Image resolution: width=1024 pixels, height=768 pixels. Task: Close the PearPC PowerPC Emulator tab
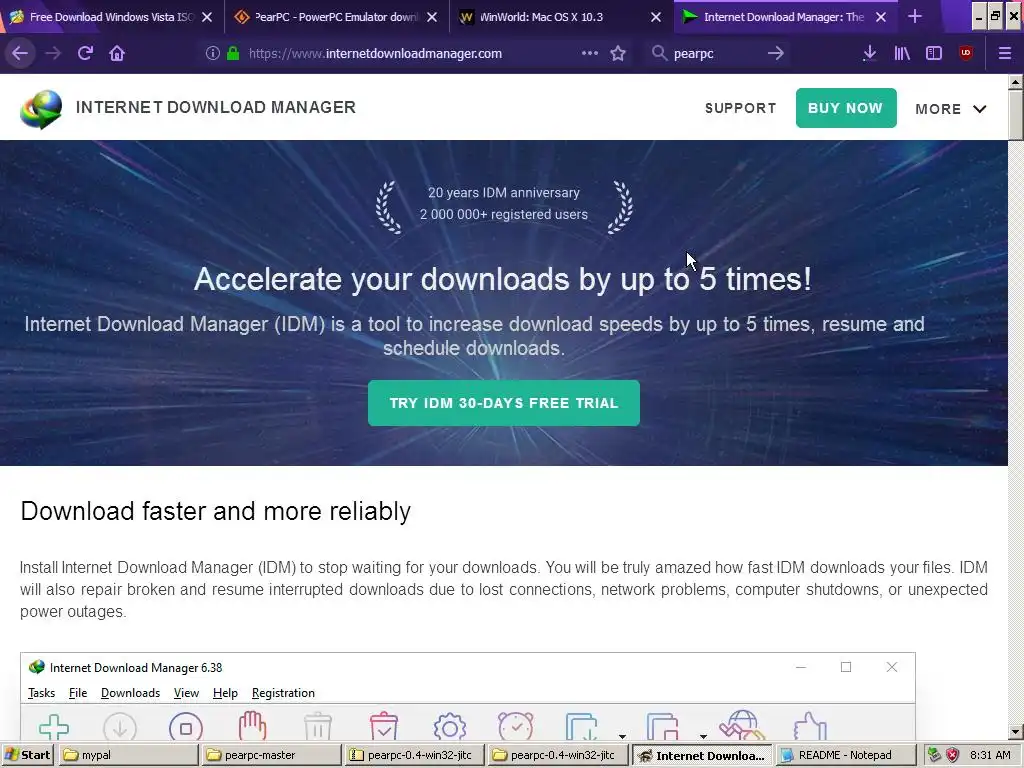432,18
